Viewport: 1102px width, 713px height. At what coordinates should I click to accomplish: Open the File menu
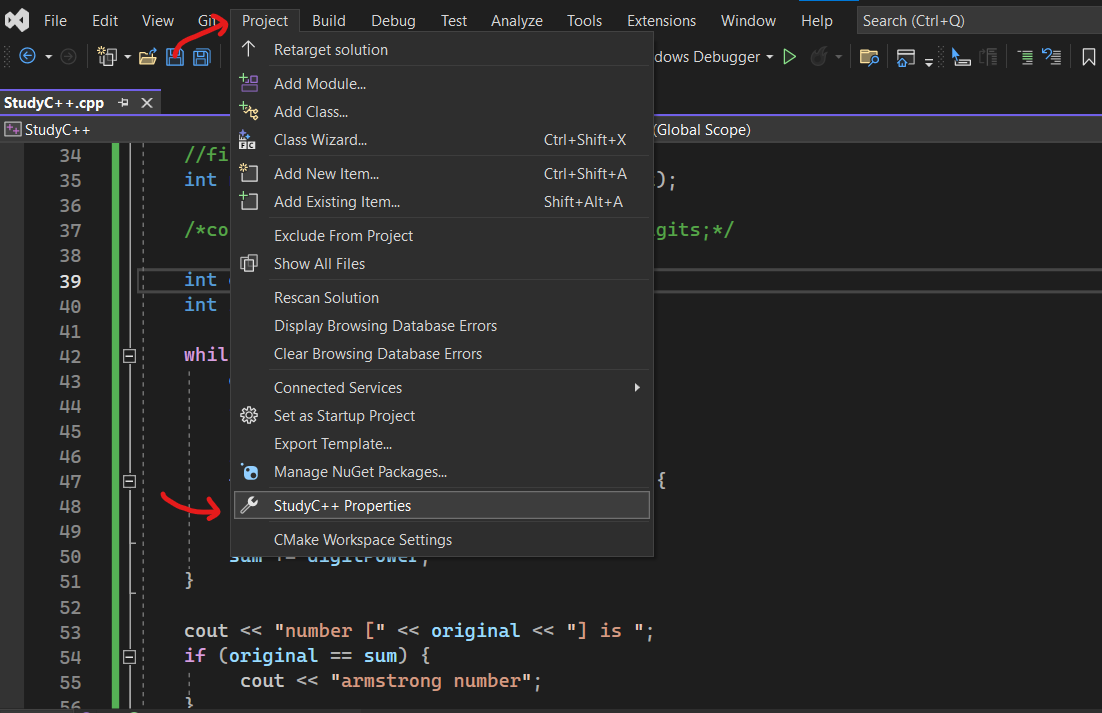tap(55, 21)
